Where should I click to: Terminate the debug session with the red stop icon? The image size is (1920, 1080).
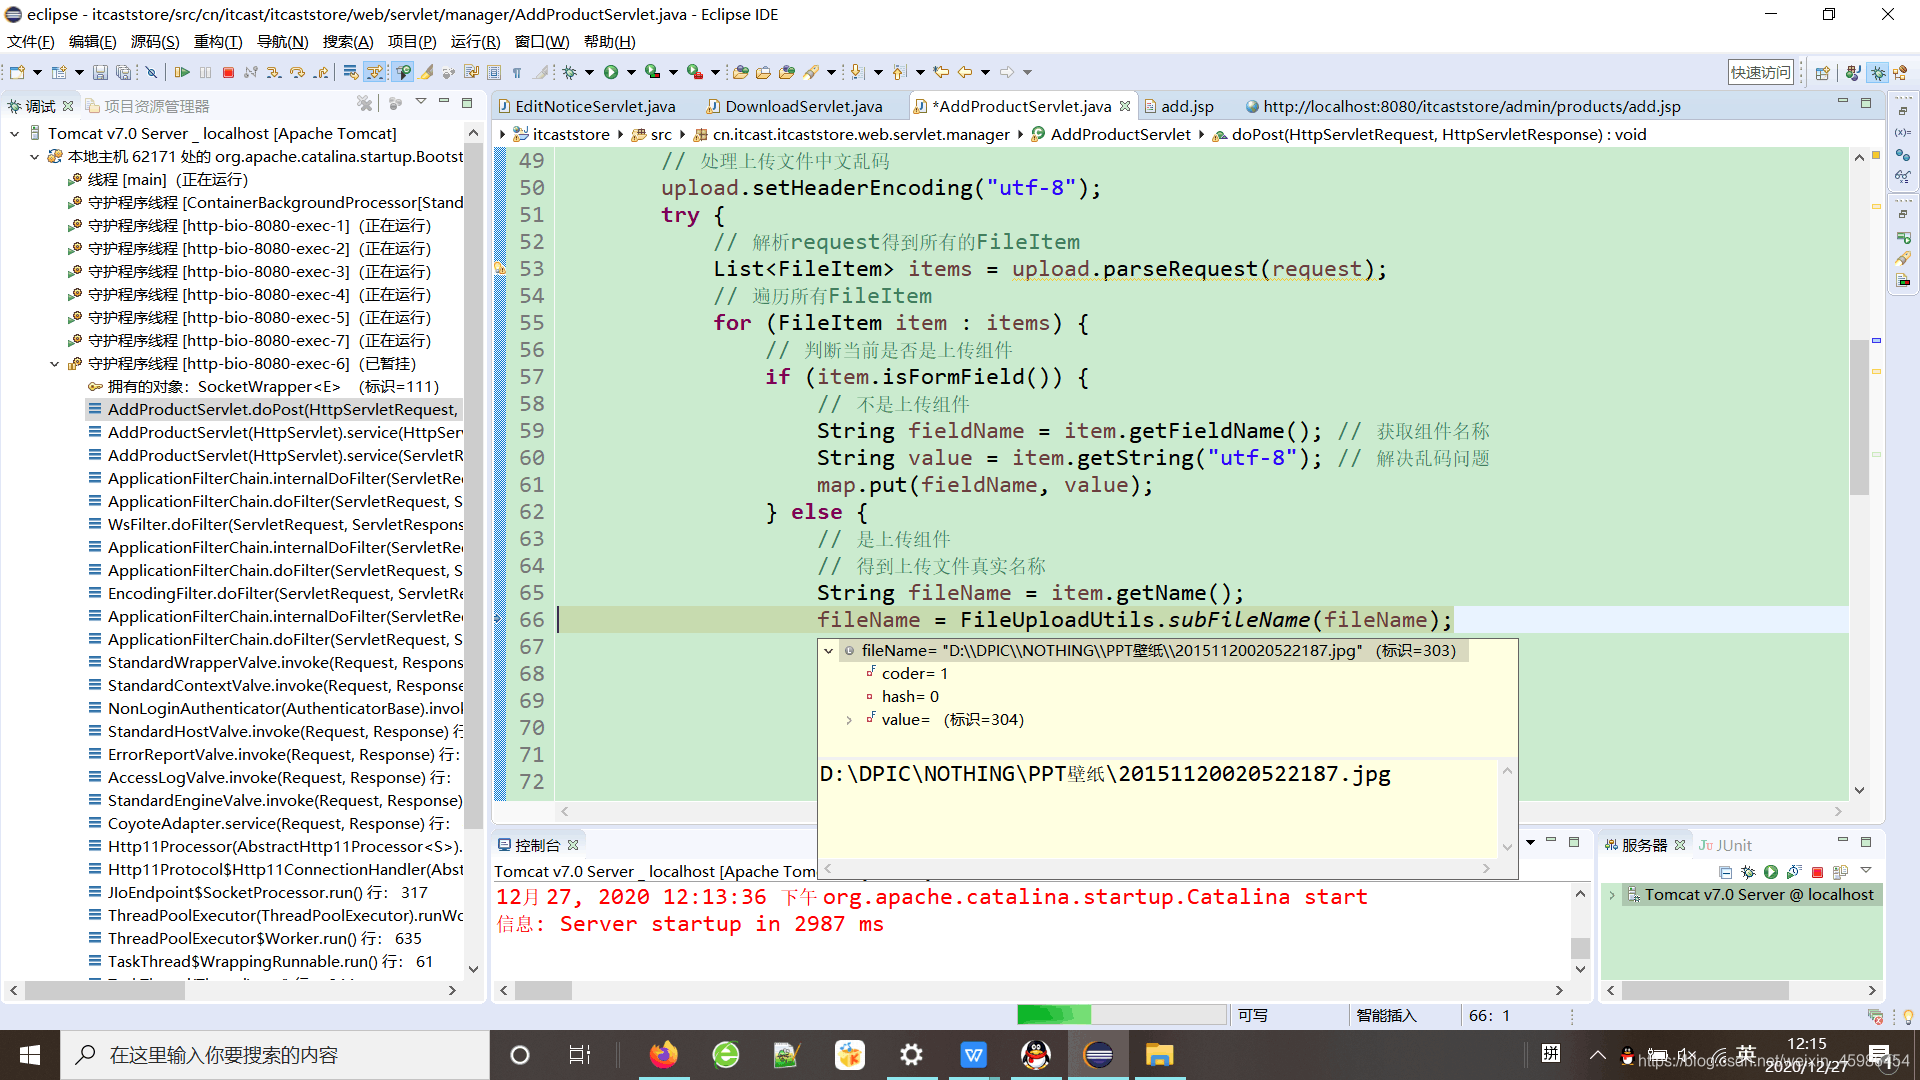(228, 72)
